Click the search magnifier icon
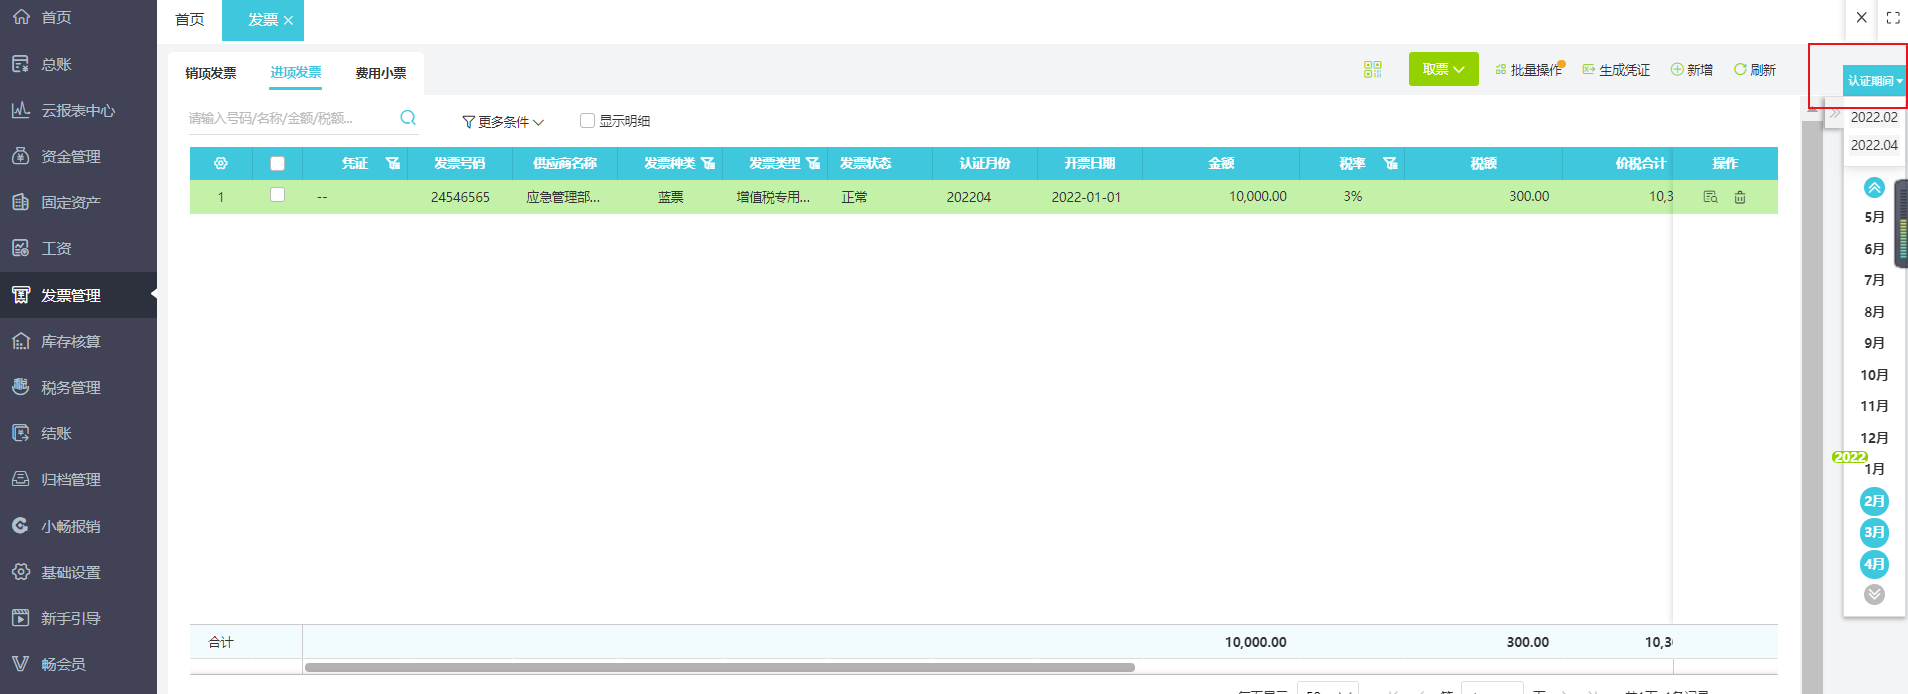1908x694 pixels. 408,118
